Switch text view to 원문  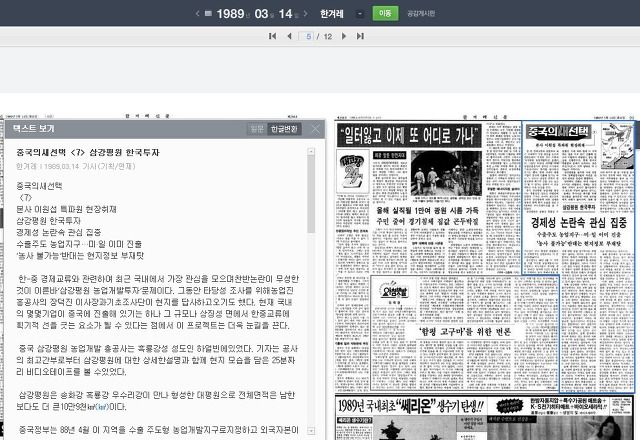click(257, 129)
